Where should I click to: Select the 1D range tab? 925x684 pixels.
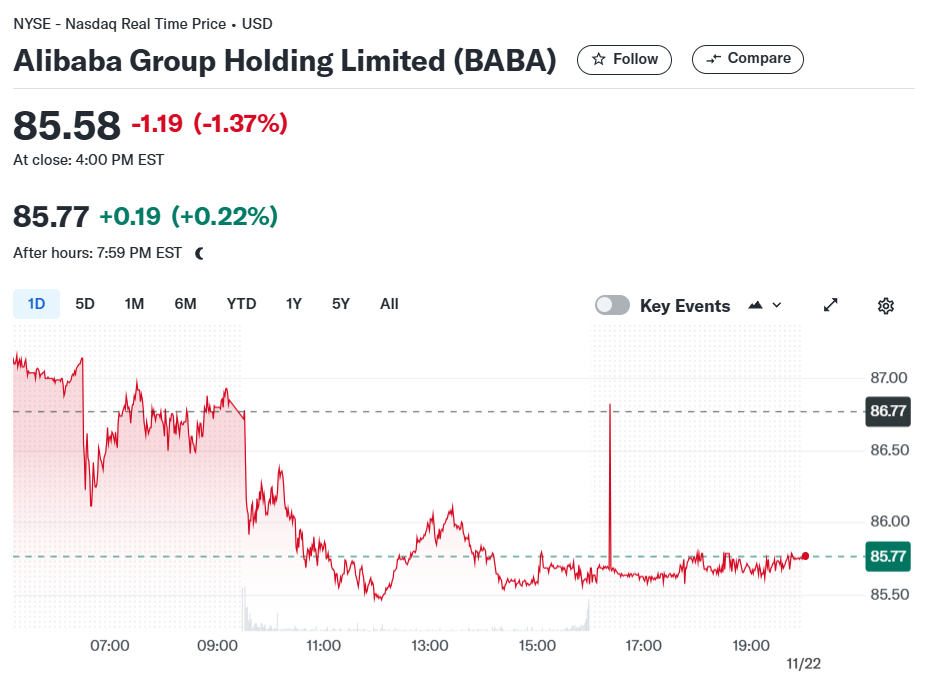pos(37,304)
